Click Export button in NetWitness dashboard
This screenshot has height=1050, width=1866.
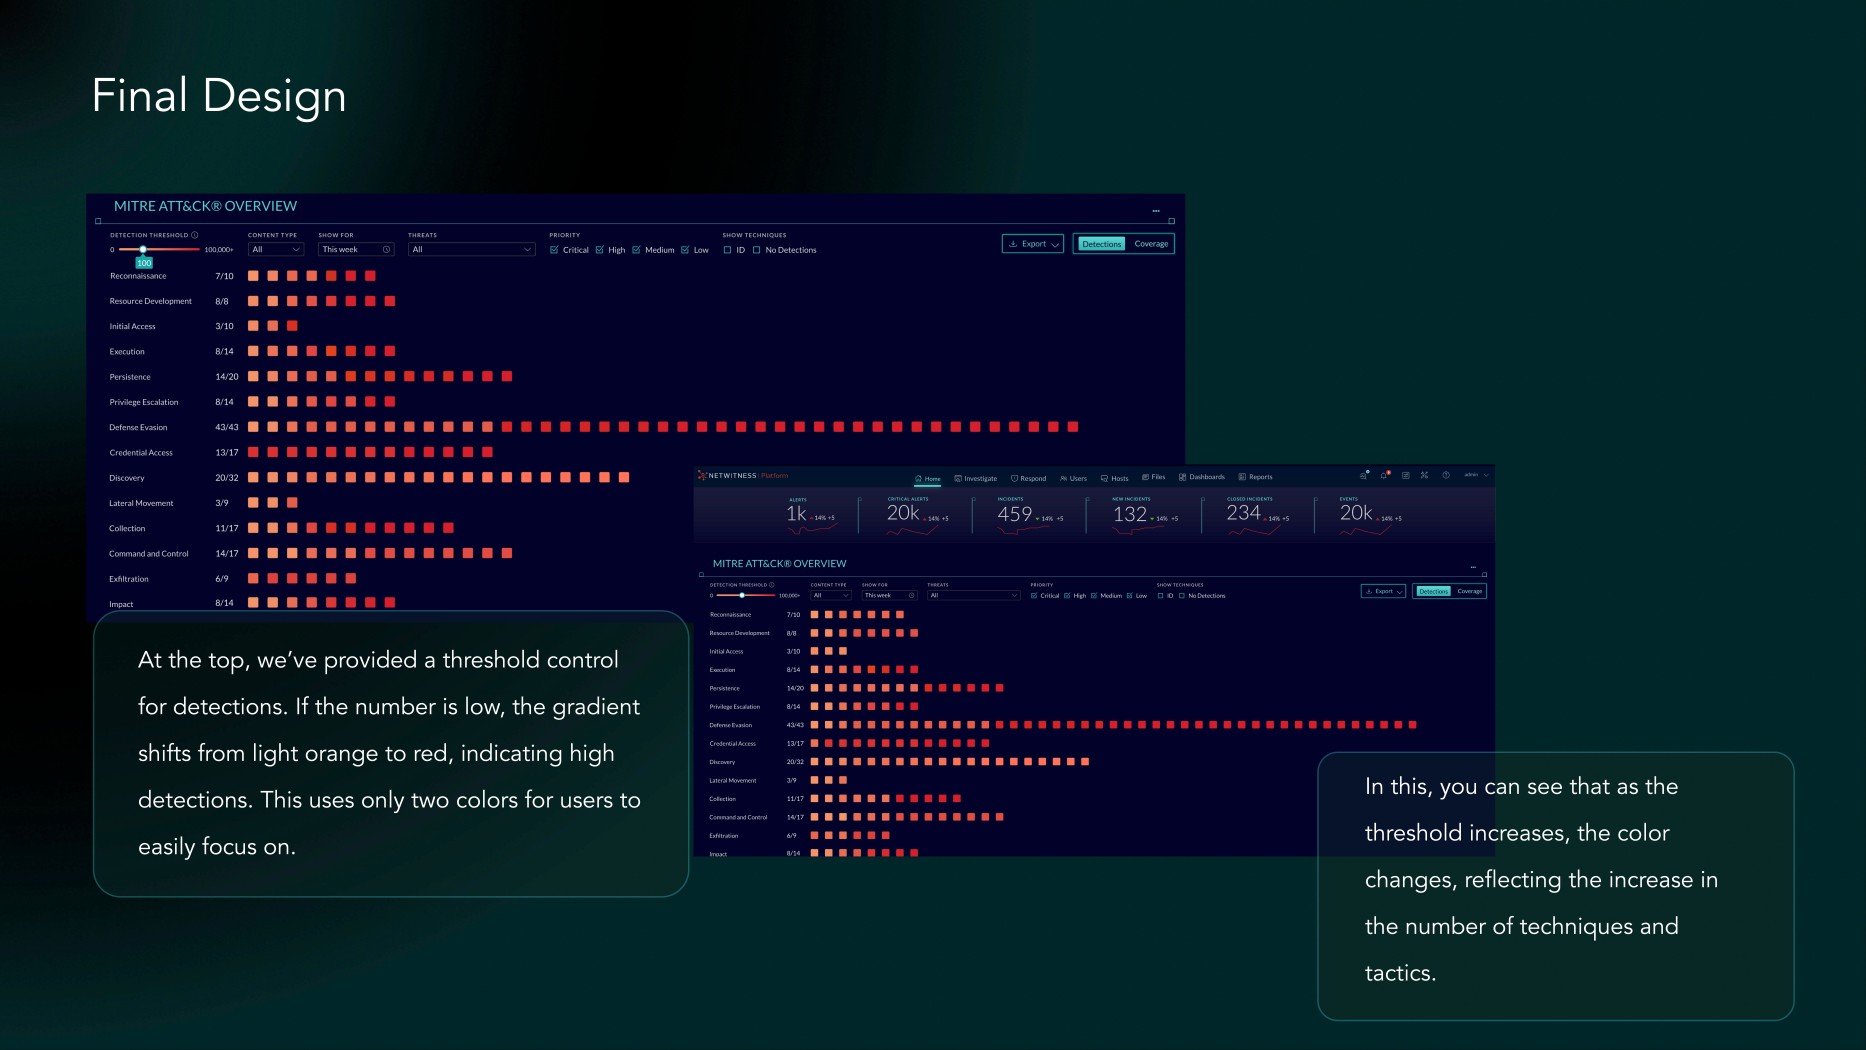1384,591
